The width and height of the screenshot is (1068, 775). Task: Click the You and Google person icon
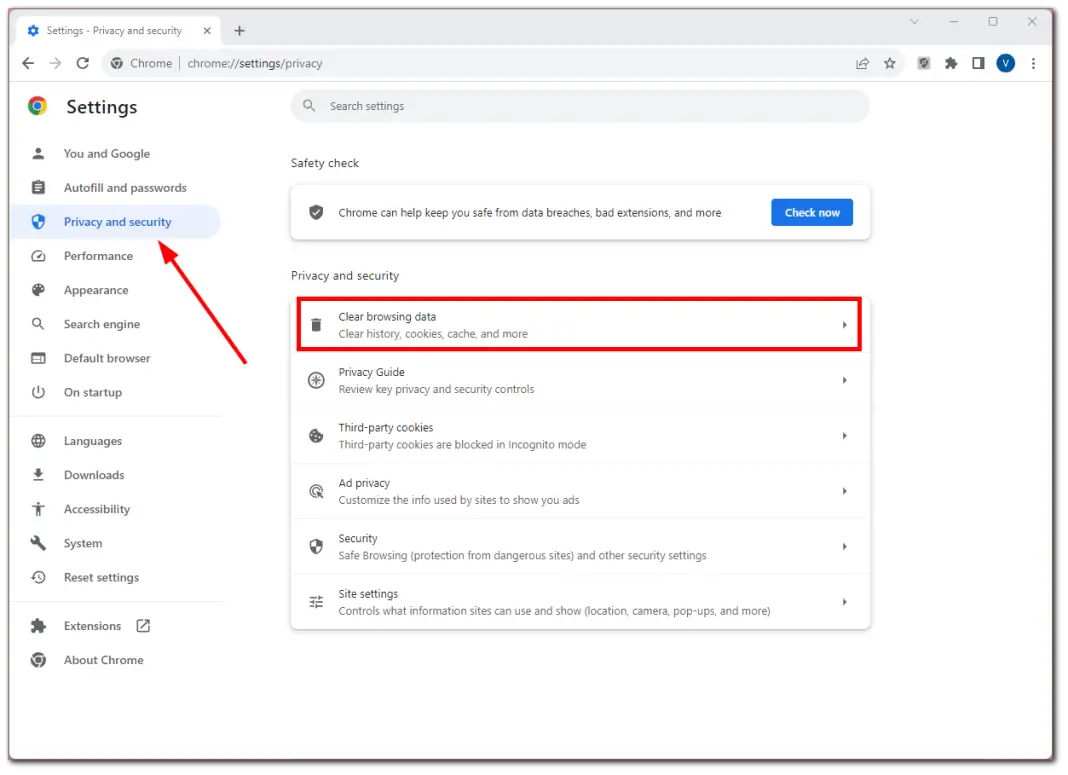click(37, 153)
